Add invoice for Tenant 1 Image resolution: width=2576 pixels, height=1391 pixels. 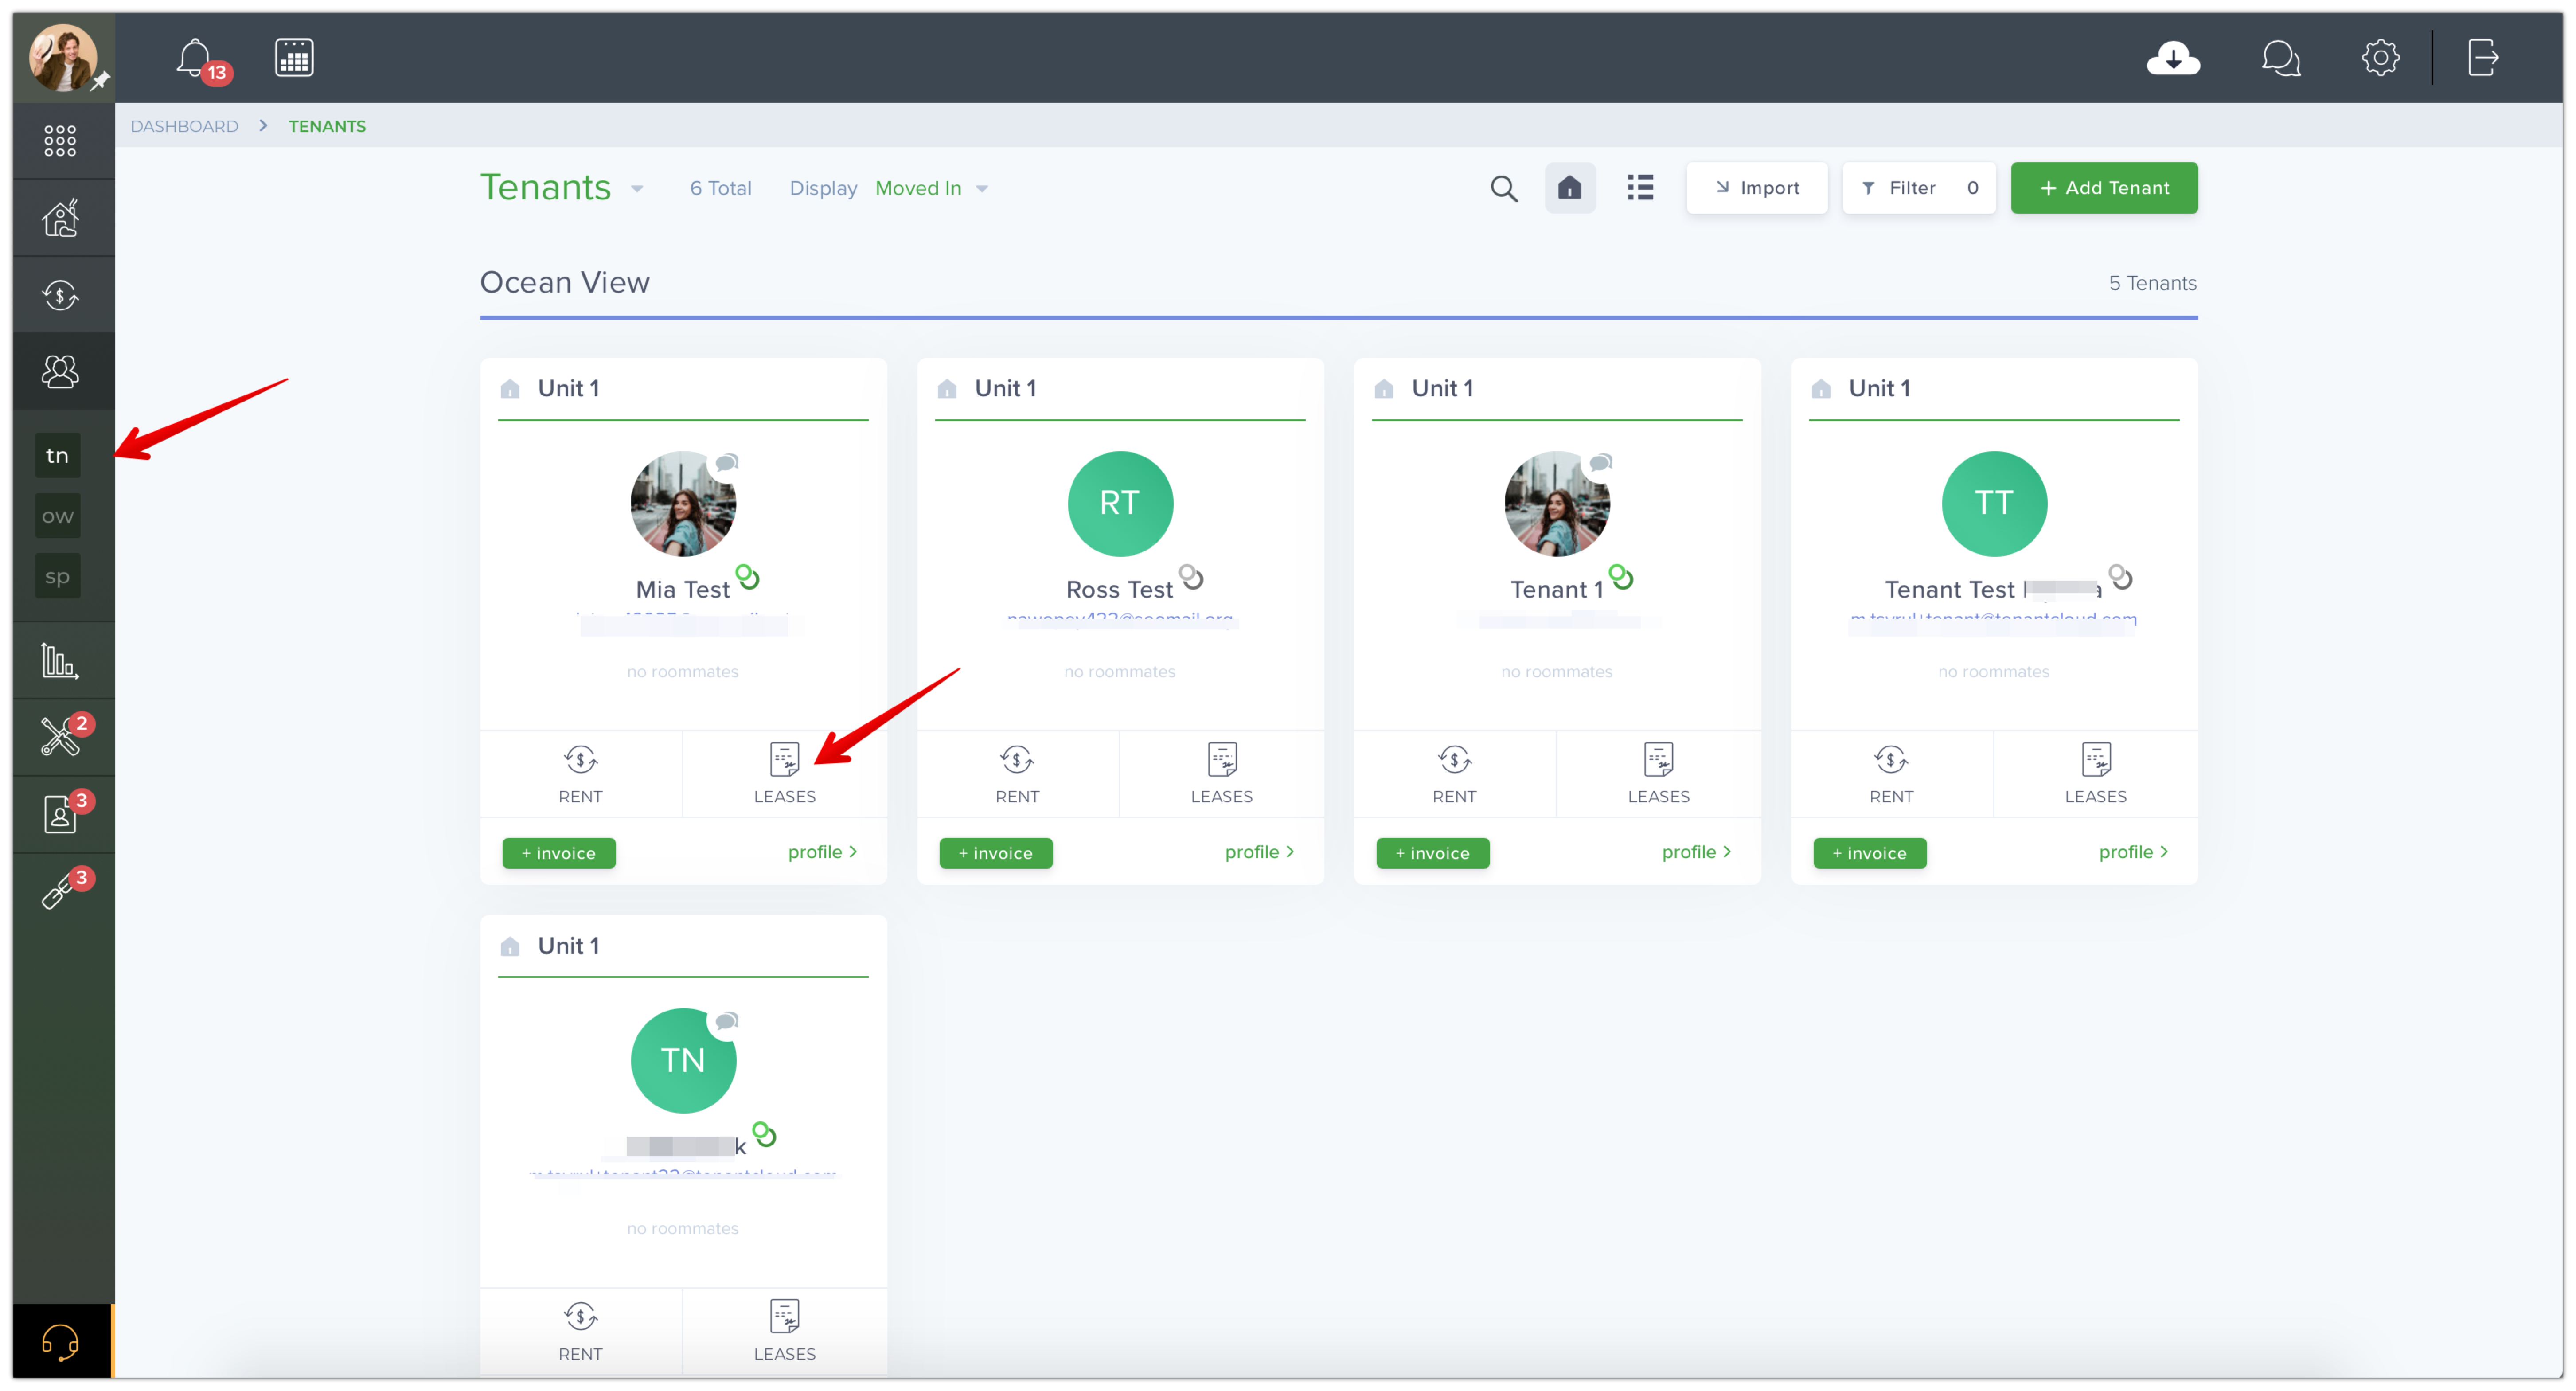pos(1432,853)
